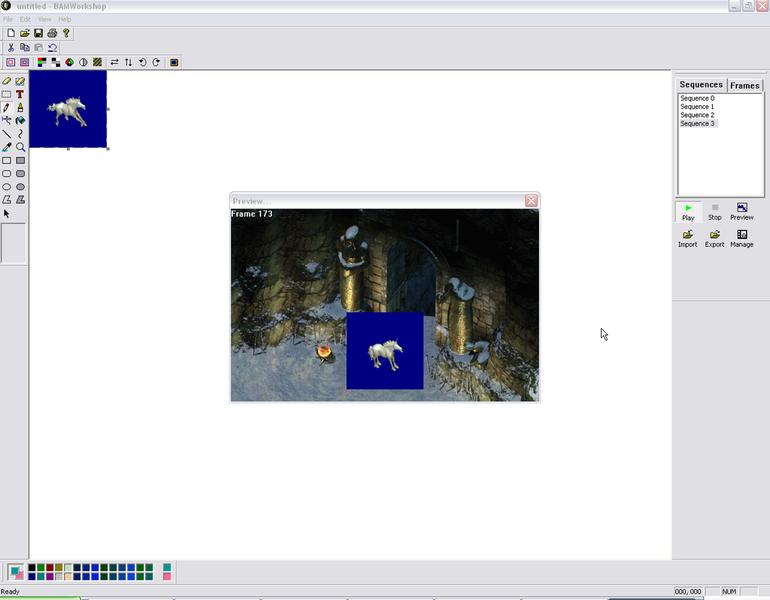Click the Undo icon

(x=52, y=48)
